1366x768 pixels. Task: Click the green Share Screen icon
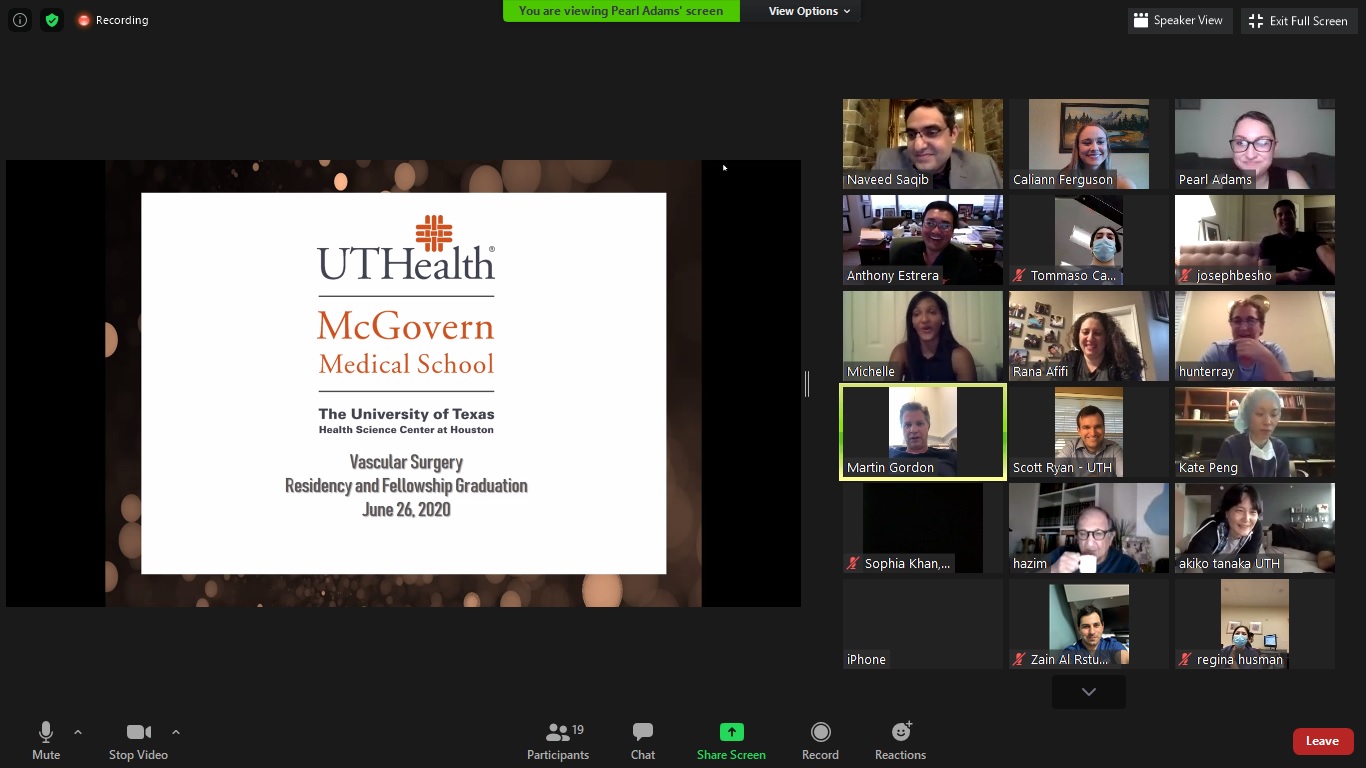click(731, 732)
